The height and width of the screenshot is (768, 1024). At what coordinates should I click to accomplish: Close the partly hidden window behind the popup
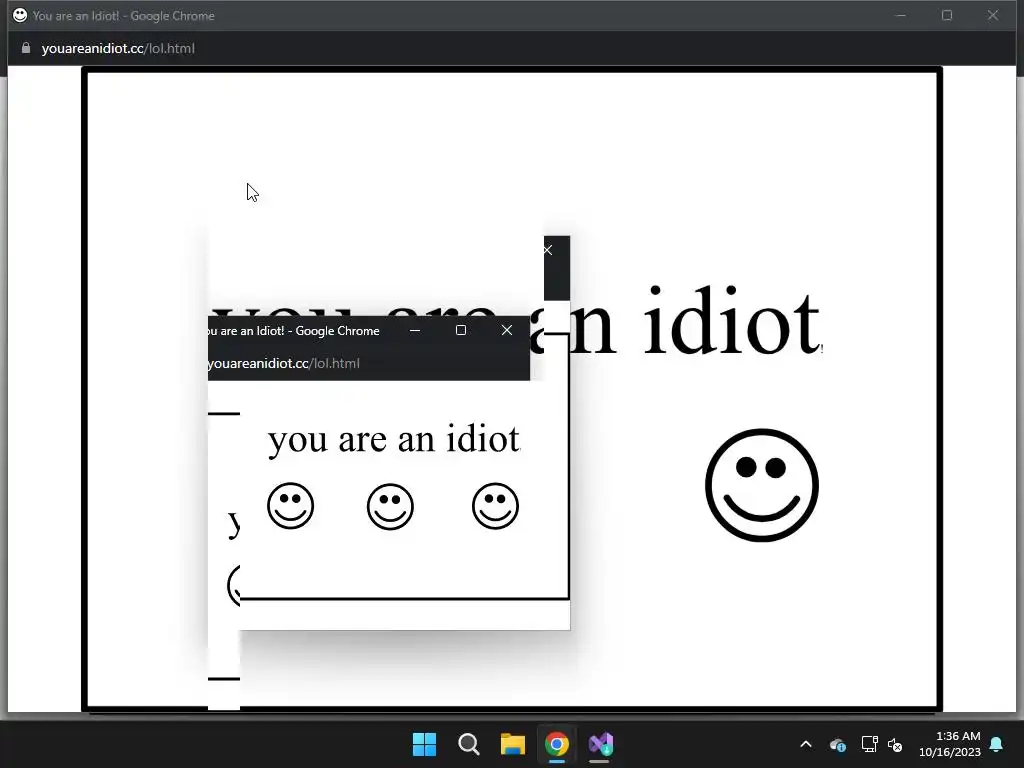[548, 250]
